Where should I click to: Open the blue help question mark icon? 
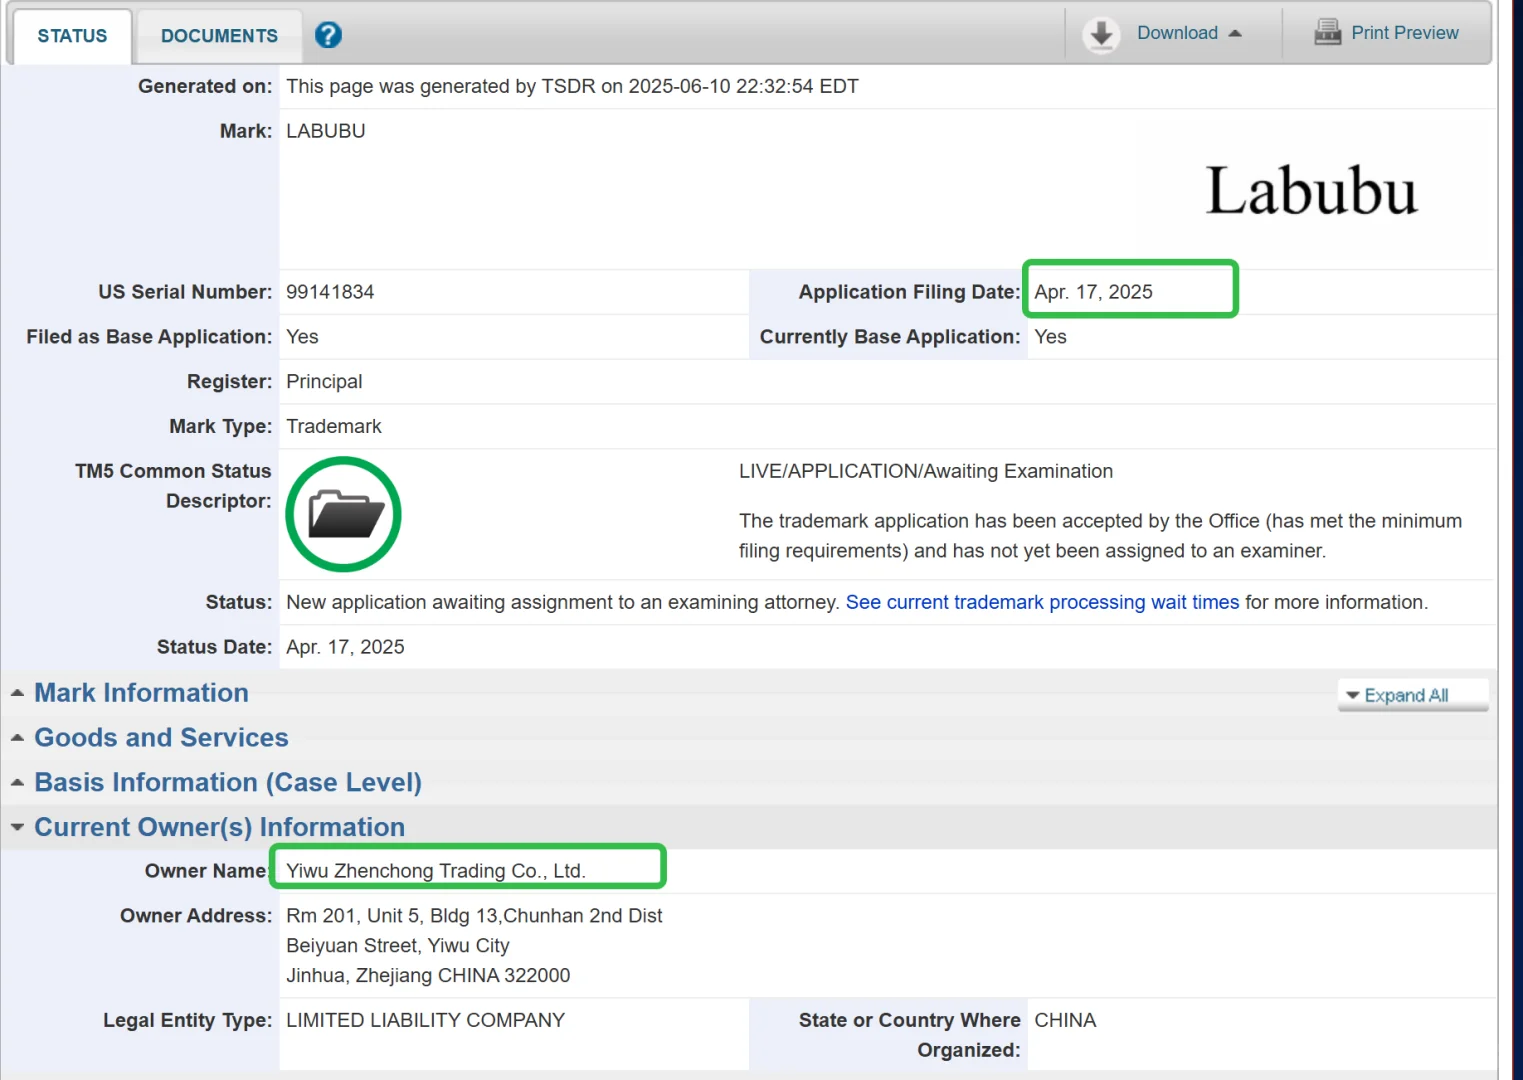[x=328, y=35]
